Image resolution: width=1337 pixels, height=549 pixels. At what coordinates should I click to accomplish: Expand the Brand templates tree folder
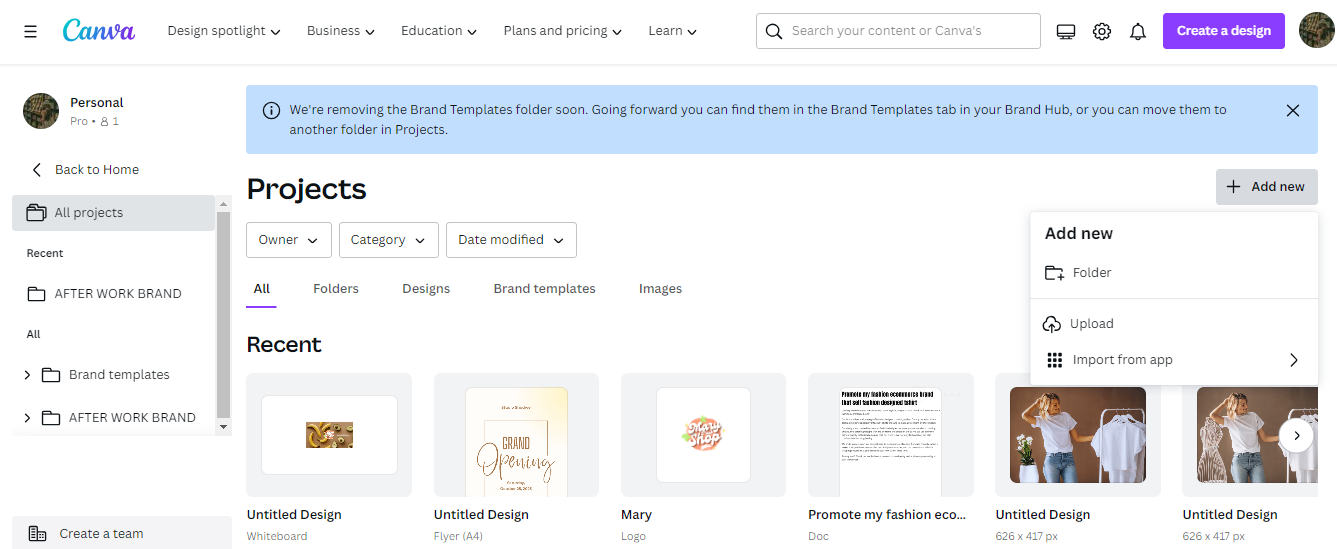pyautogui.click(x=28, y=375)
